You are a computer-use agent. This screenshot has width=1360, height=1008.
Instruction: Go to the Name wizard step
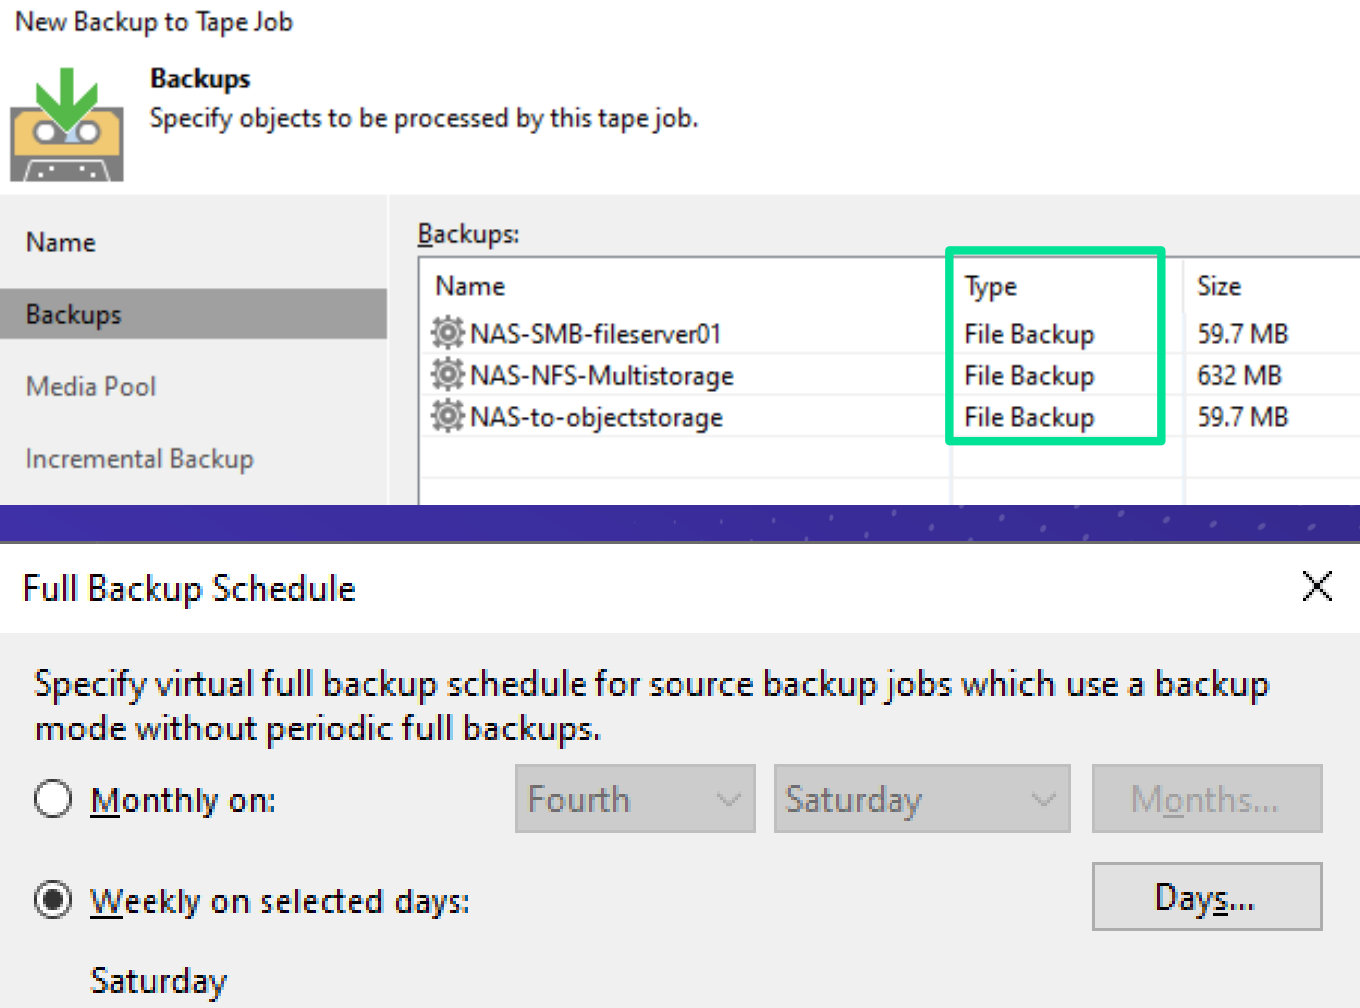pyautogui.click(x=61, y=243)
